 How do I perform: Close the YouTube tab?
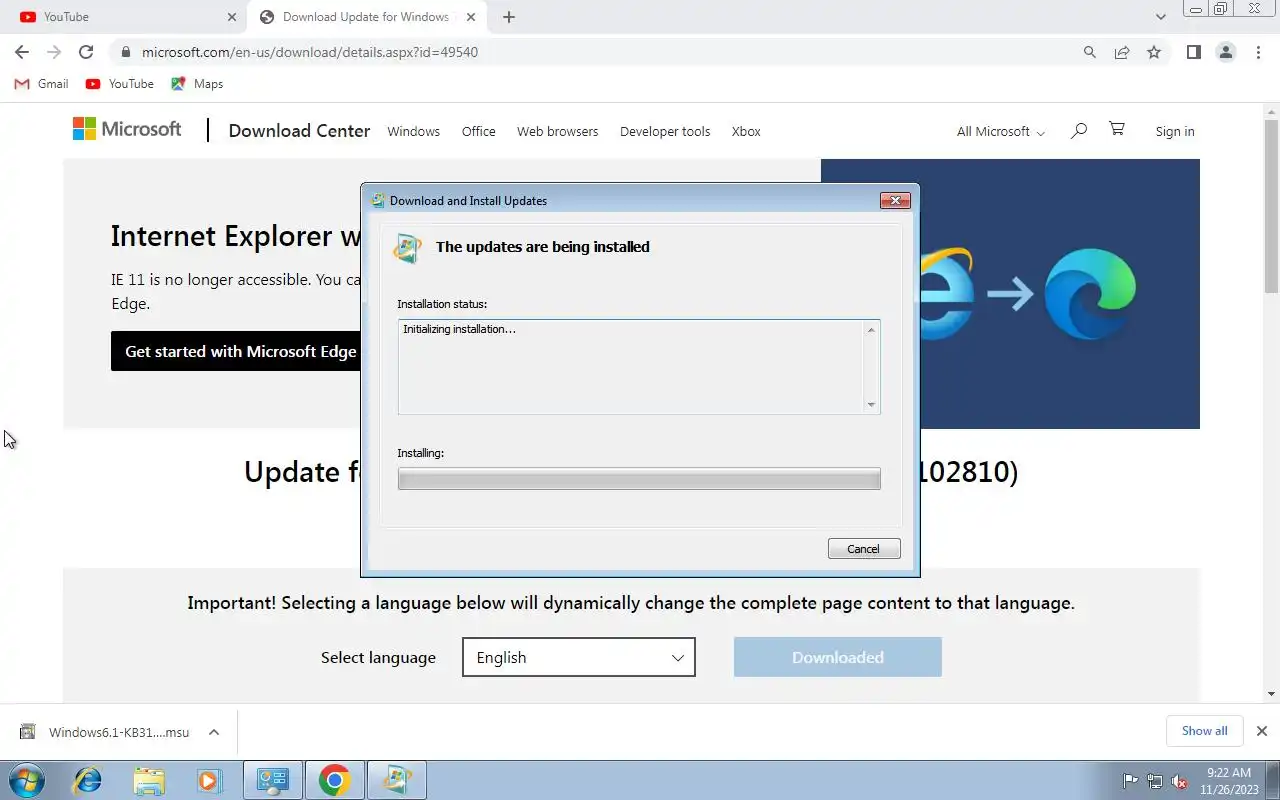[232, 17]
